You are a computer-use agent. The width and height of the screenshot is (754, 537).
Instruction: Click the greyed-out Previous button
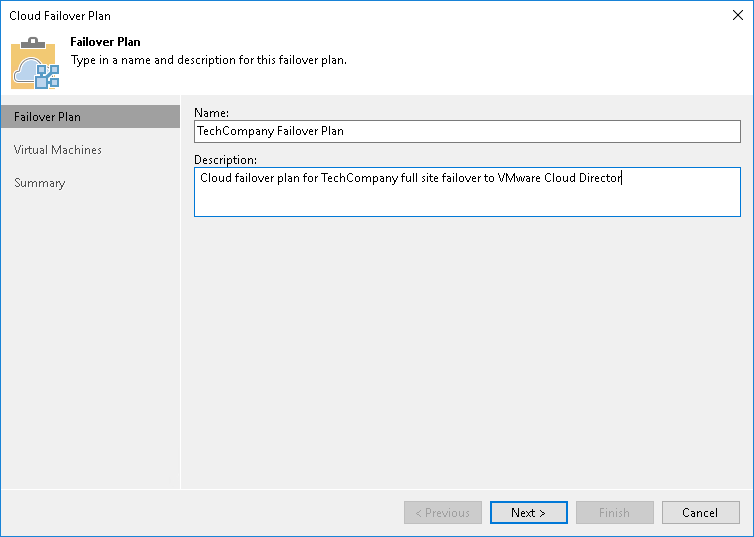[442, 513]
